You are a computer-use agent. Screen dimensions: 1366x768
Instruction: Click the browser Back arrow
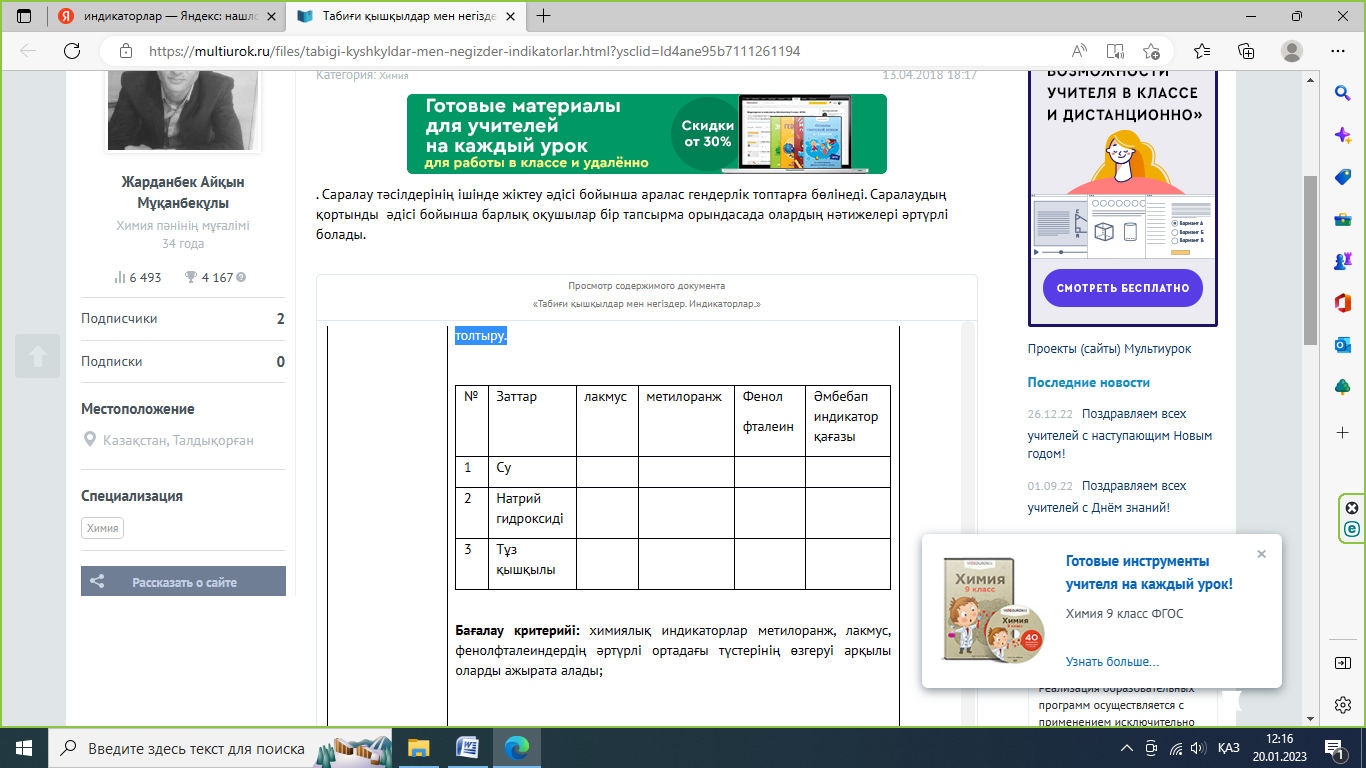tap(28, 51)
